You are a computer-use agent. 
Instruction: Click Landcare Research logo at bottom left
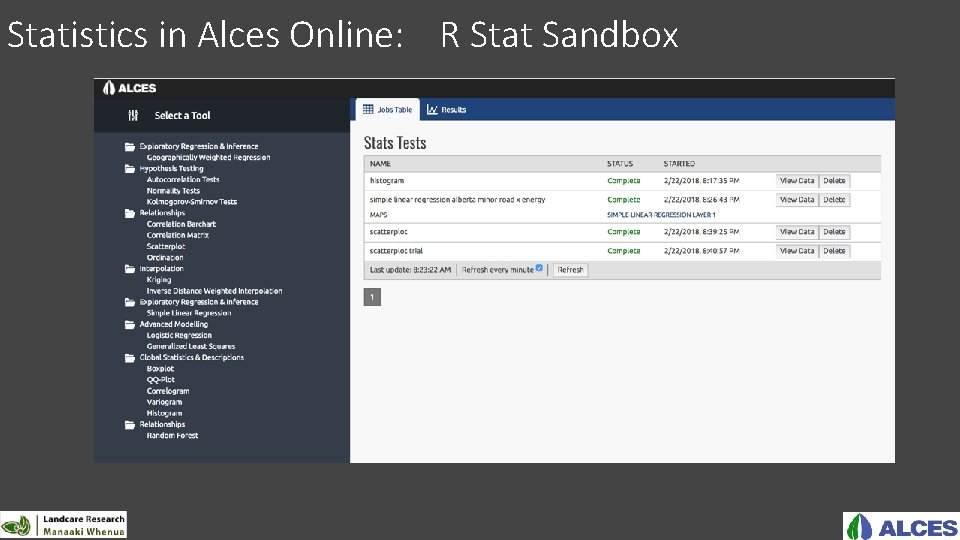tap(64, 525)
